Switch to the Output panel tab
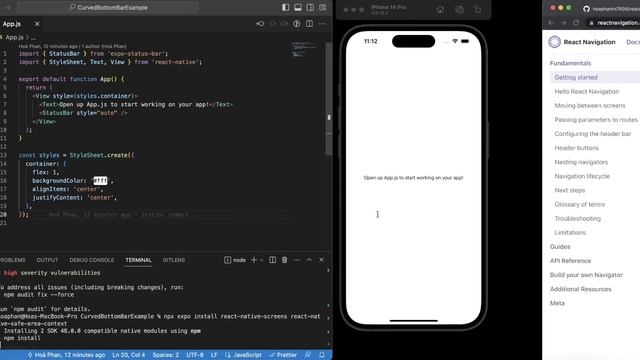 [x=47, y=260]
